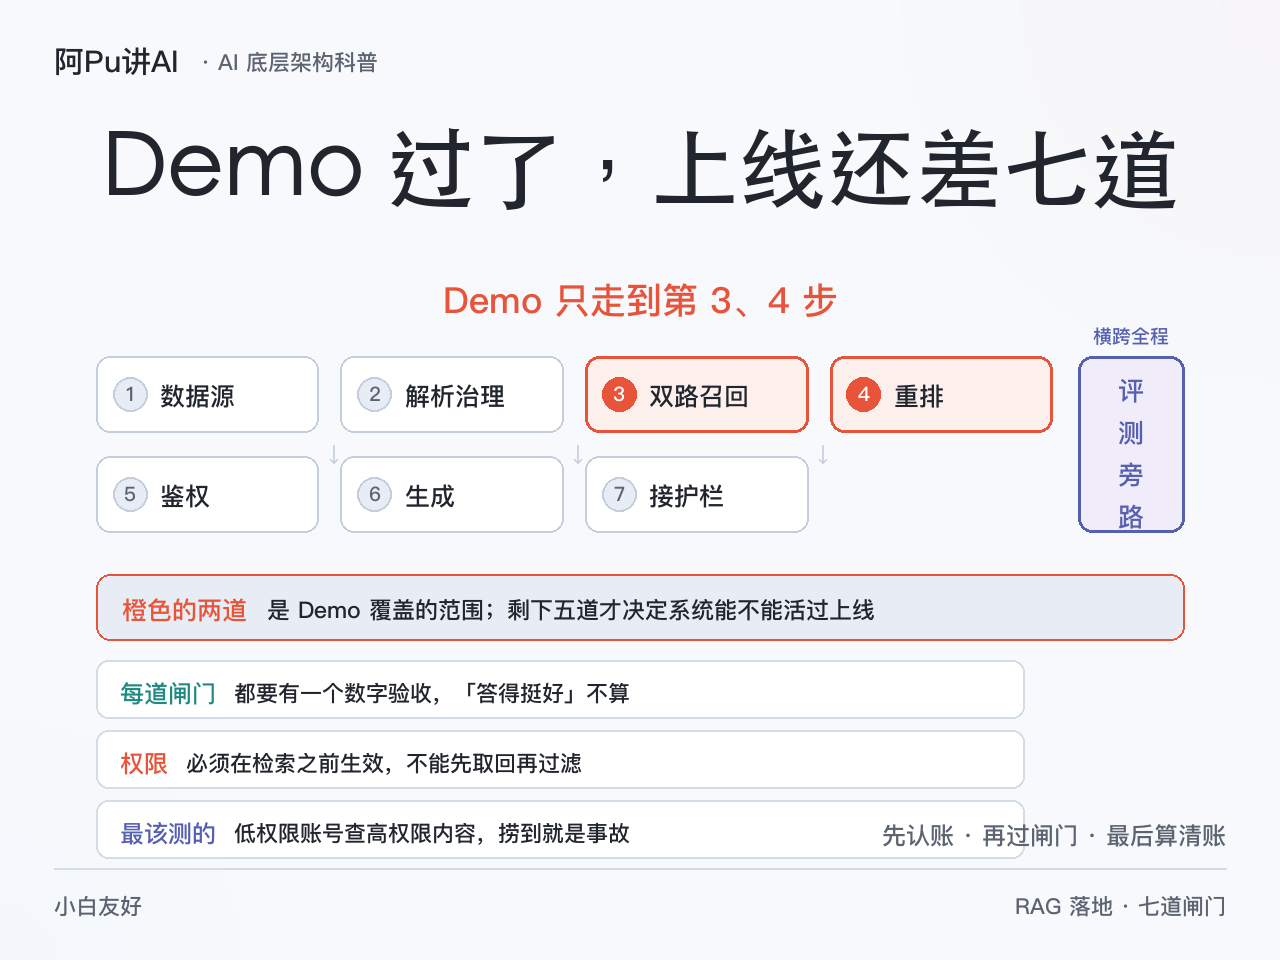Image resolution: width=1280 pixels, height=960 pixels.
Task: Click the vertical 评测旁路 box
Action: pos(1131,445)
